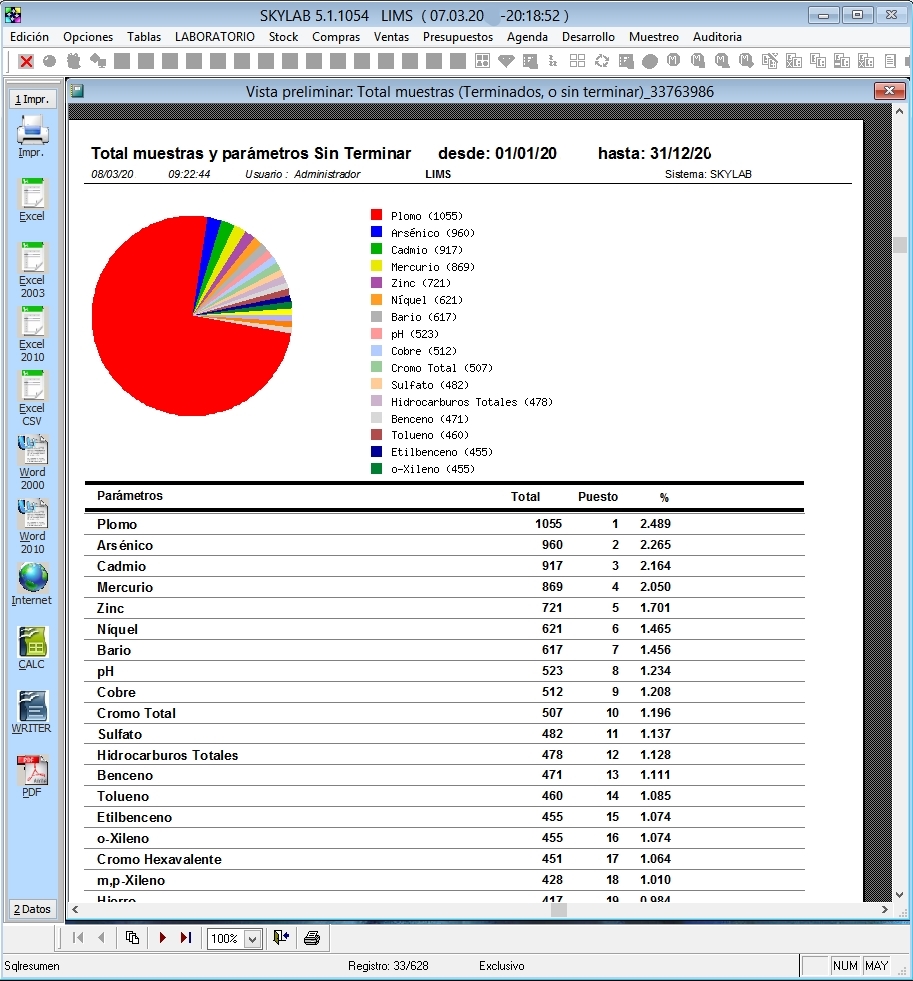Click the red X toolbar button
This screenshot has width=913, height=981.
click(x=26, y=61)
